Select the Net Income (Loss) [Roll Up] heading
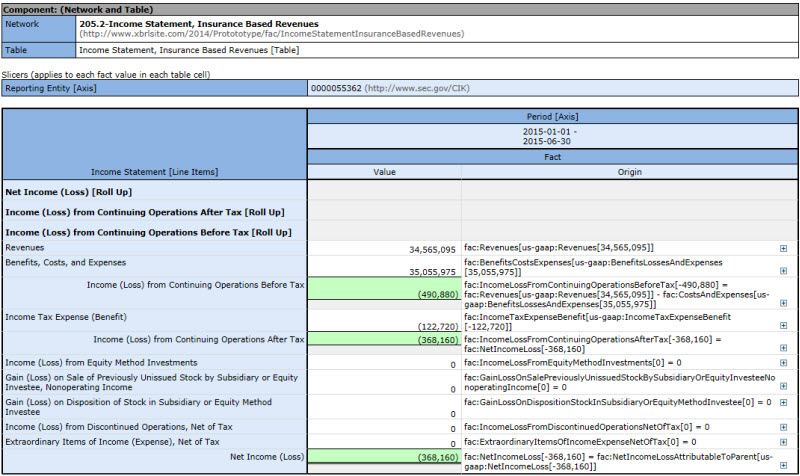Screen dimensions: 800x476 click(69, 192)
